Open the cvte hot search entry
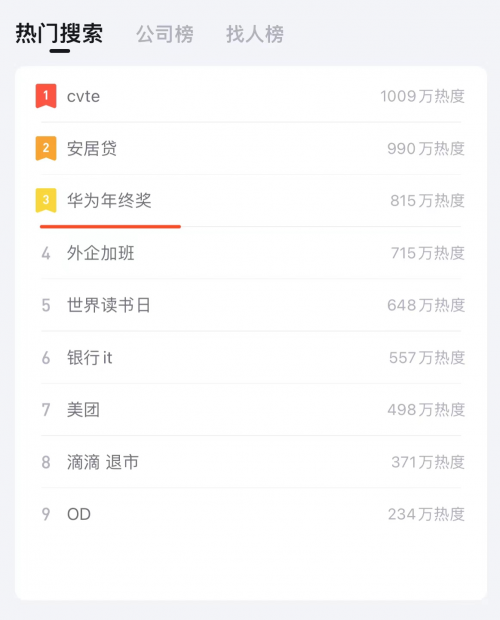500x620 pixels. tap(251, 96)
